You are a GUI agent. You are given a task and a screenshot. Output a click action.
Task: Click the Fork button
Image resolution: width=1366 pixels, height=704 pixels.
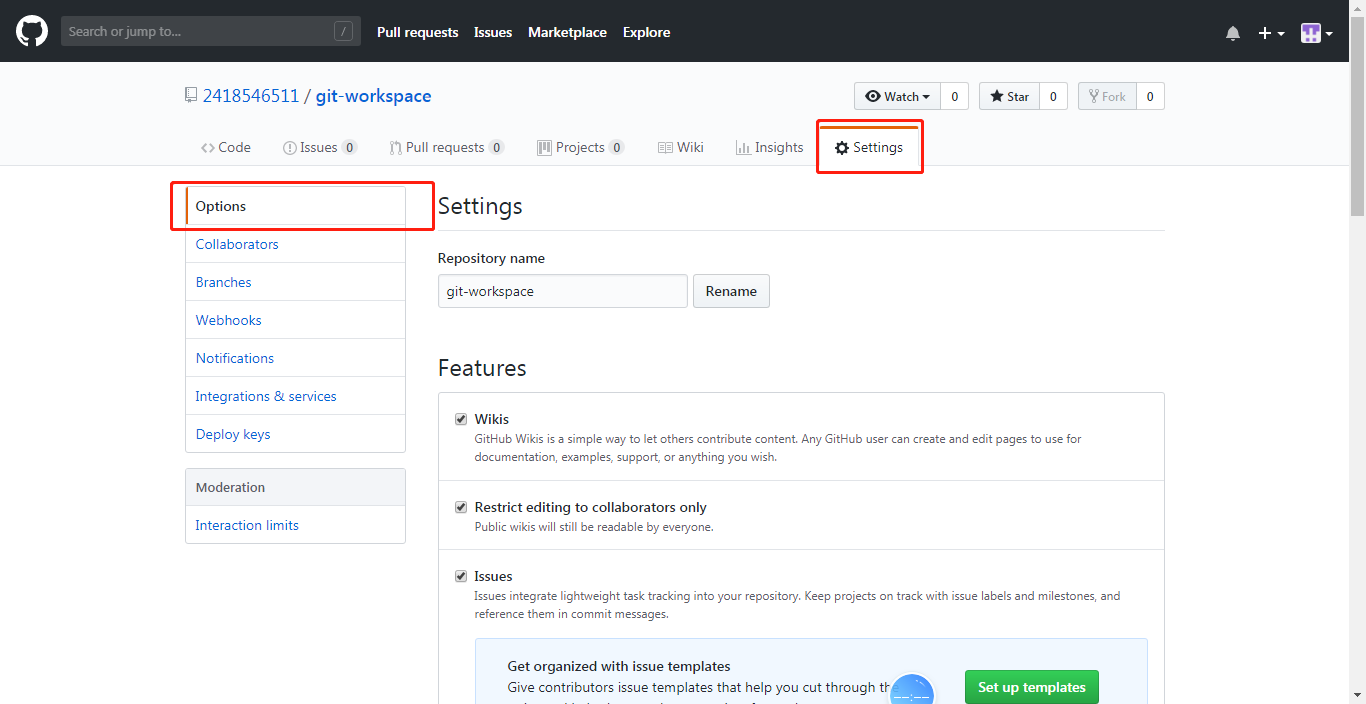click(x=1107, y=96)
